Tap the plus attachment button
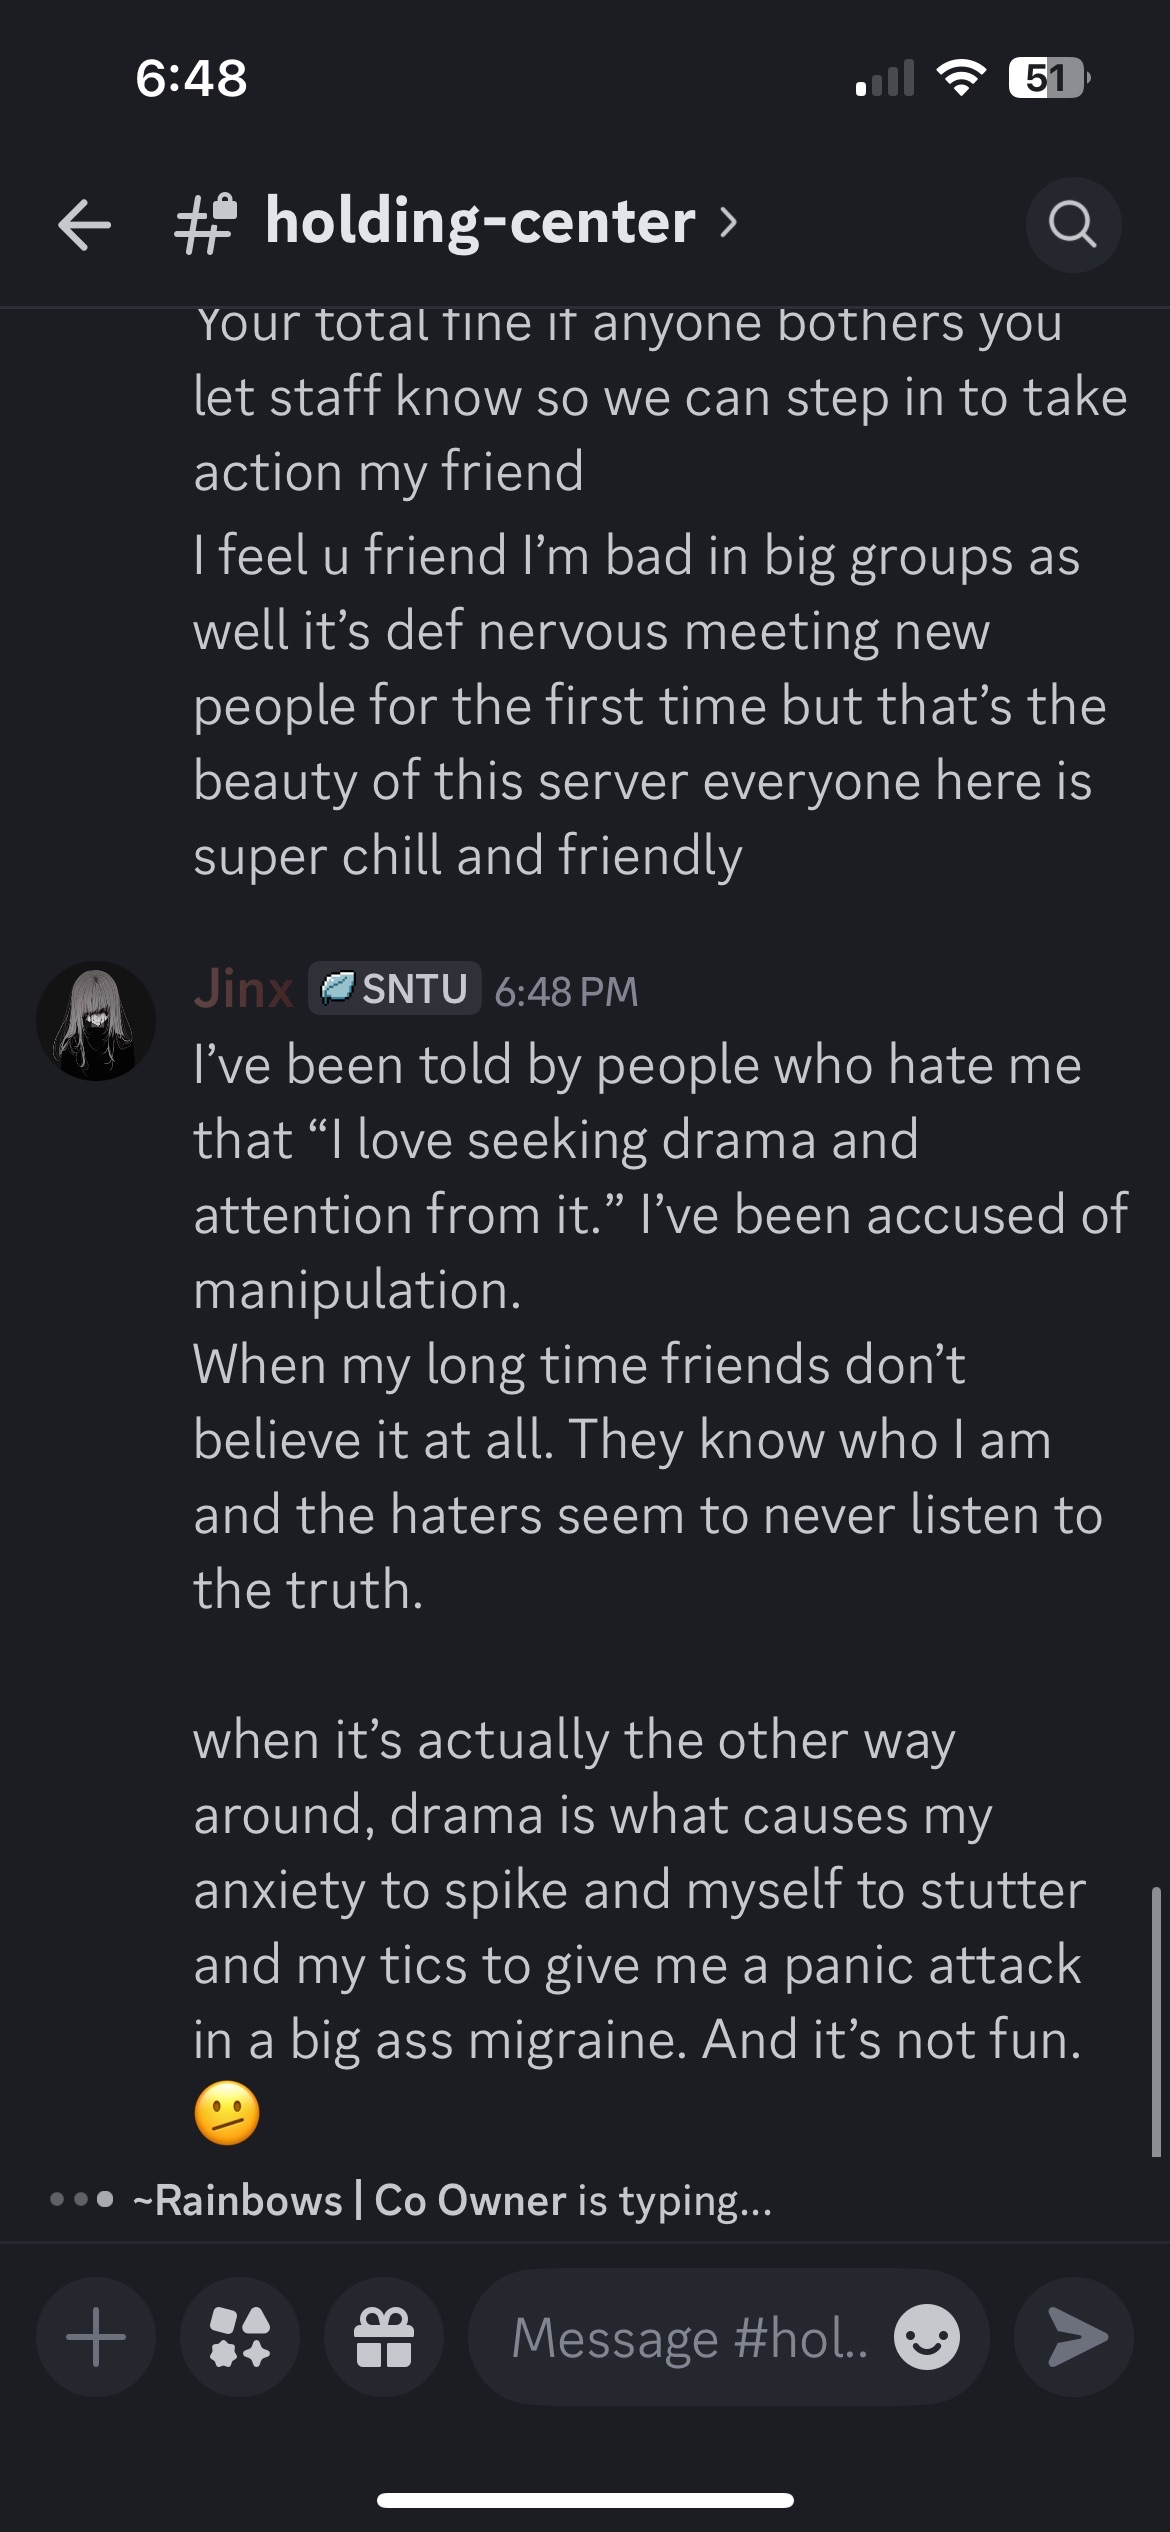 point(96,2337)
